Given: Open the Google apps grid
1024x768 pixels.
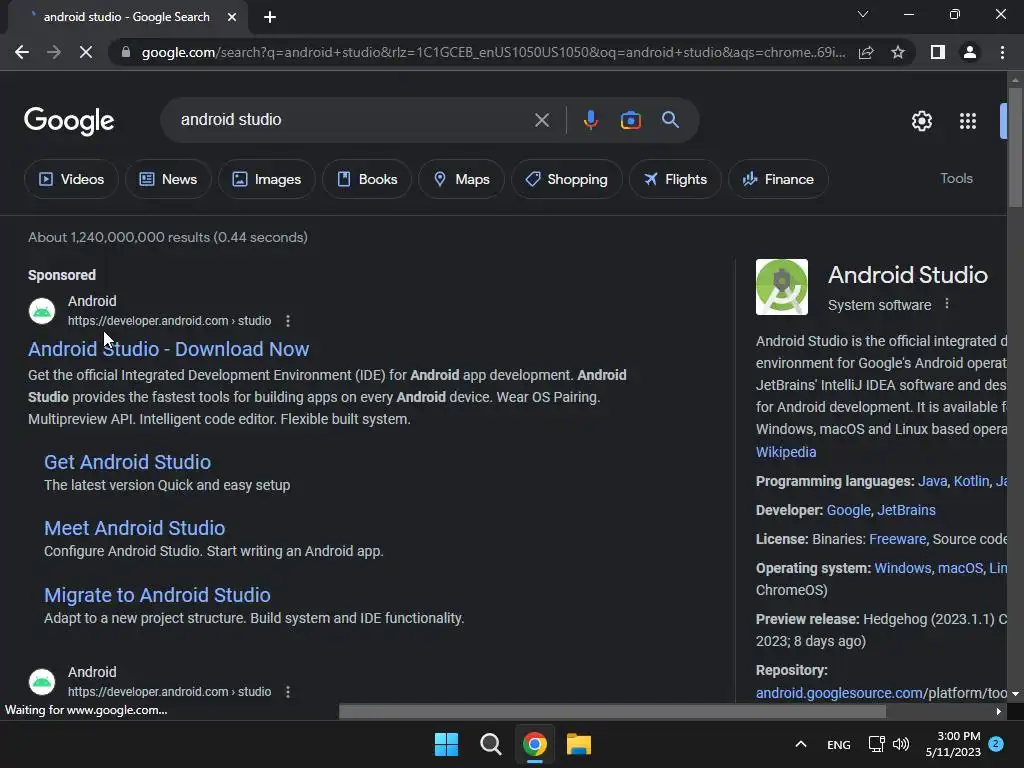Looking at the screenshot, I should click(x=967, y=121).
